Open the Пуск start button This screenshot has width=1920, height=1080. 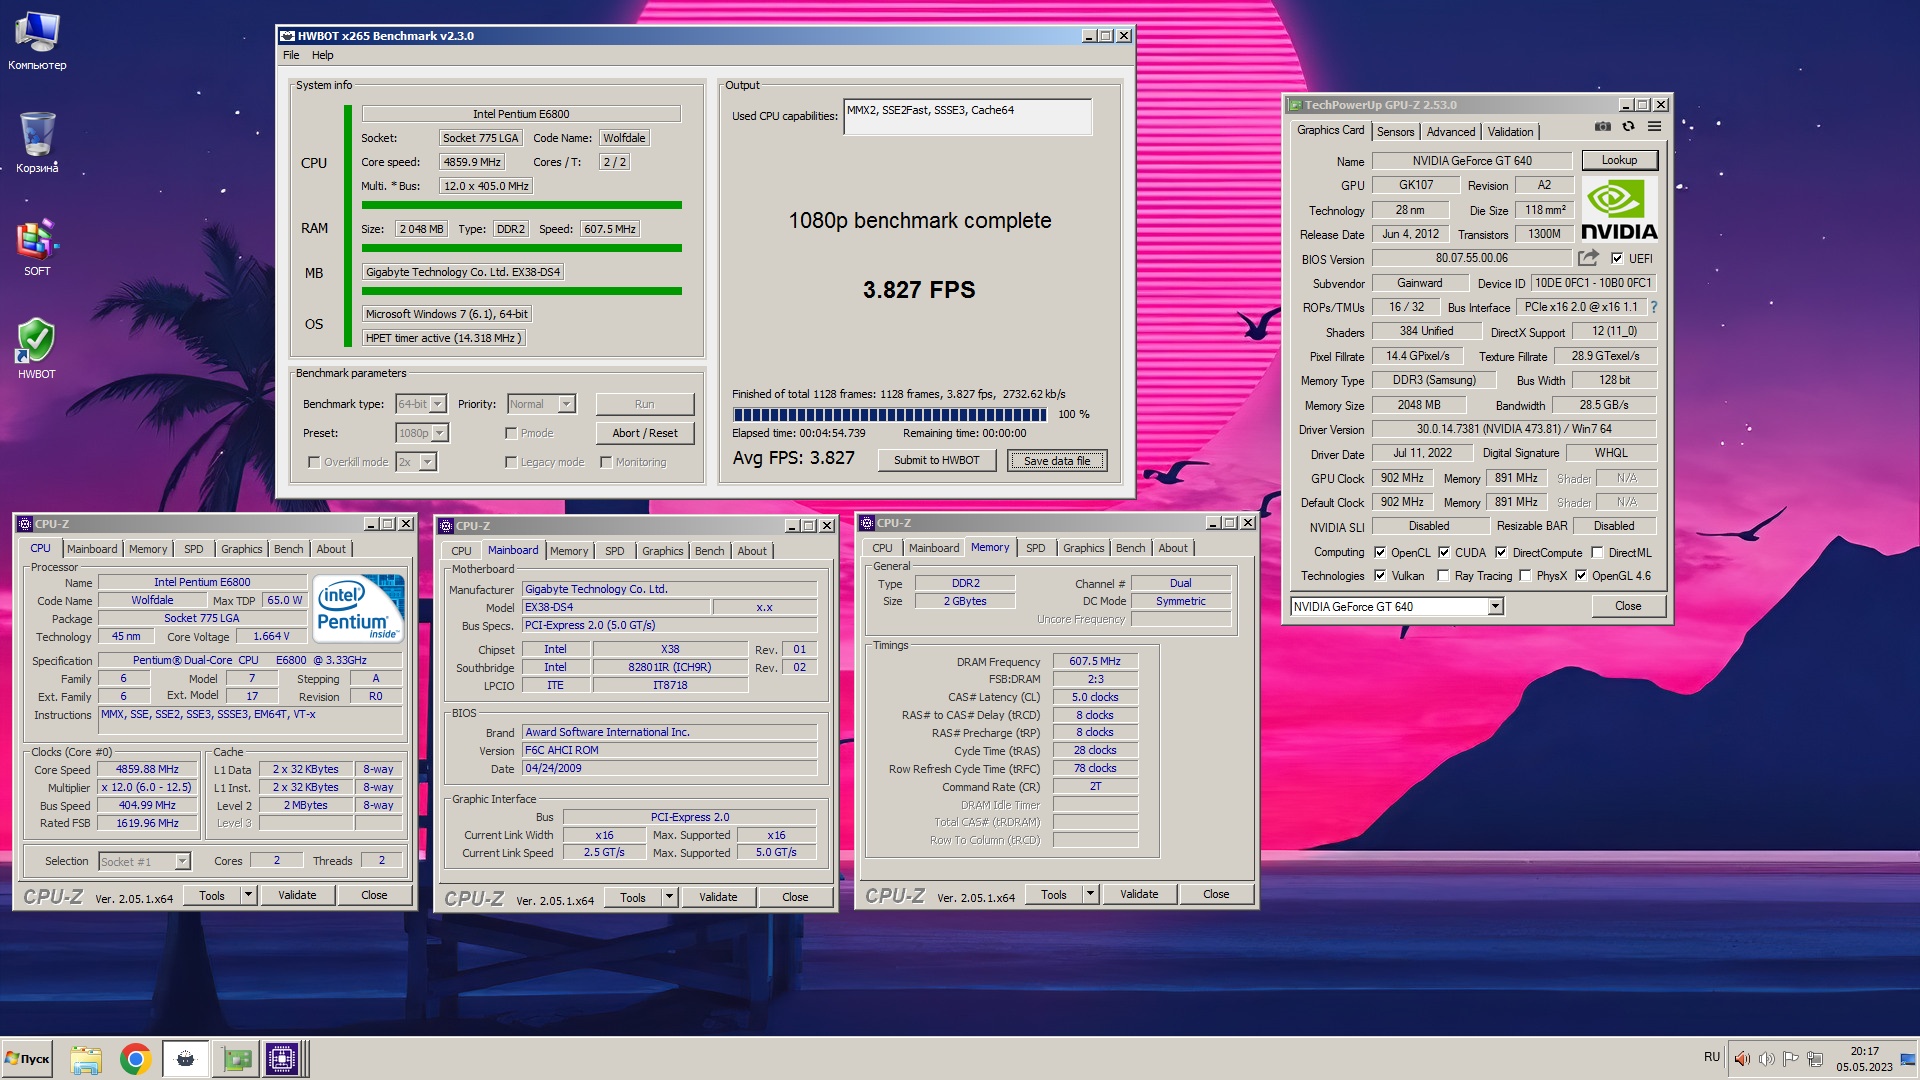(x=28, y=1059)
